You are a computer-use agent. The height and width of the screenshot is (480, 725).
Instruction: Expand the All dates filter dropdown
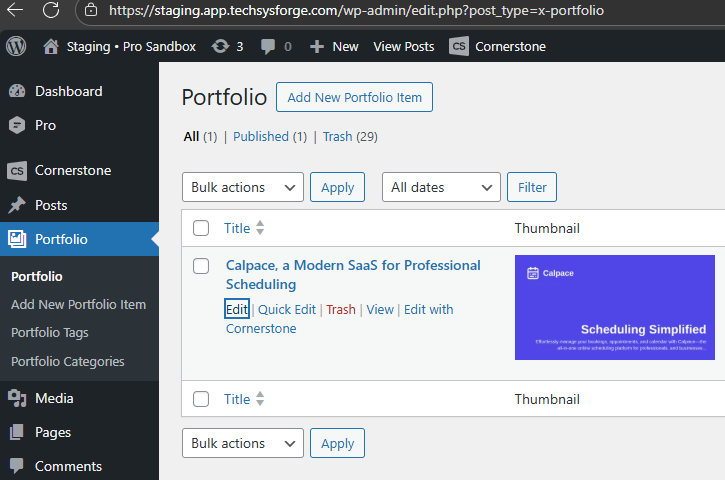441,187
